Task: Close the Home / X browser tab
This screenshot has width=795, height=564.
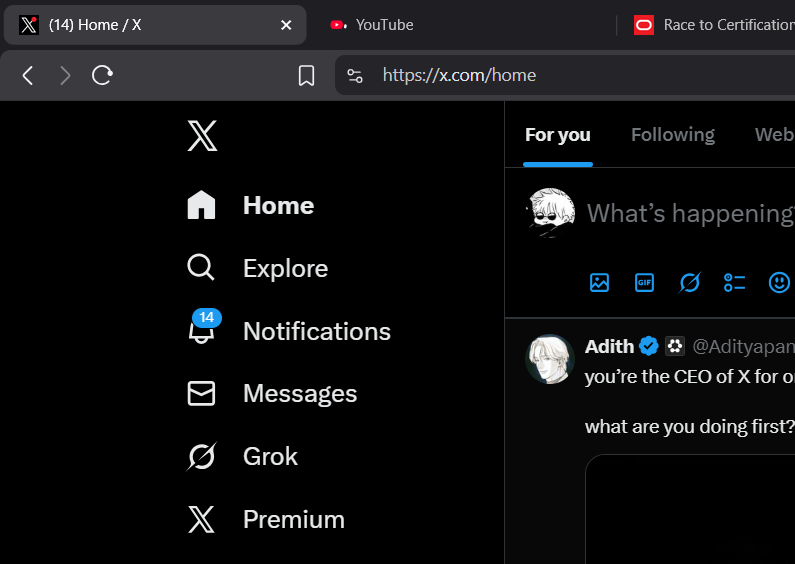Action: [x=286, y=25]
